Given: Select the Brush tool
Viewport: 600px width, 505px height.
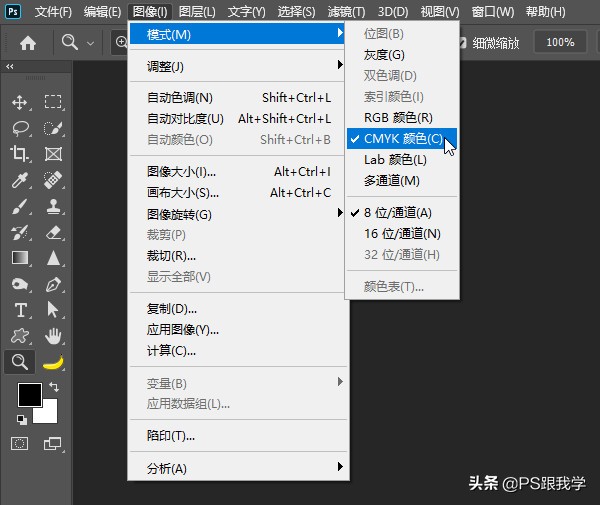Looking at the screenshot, I should (20, 207).
